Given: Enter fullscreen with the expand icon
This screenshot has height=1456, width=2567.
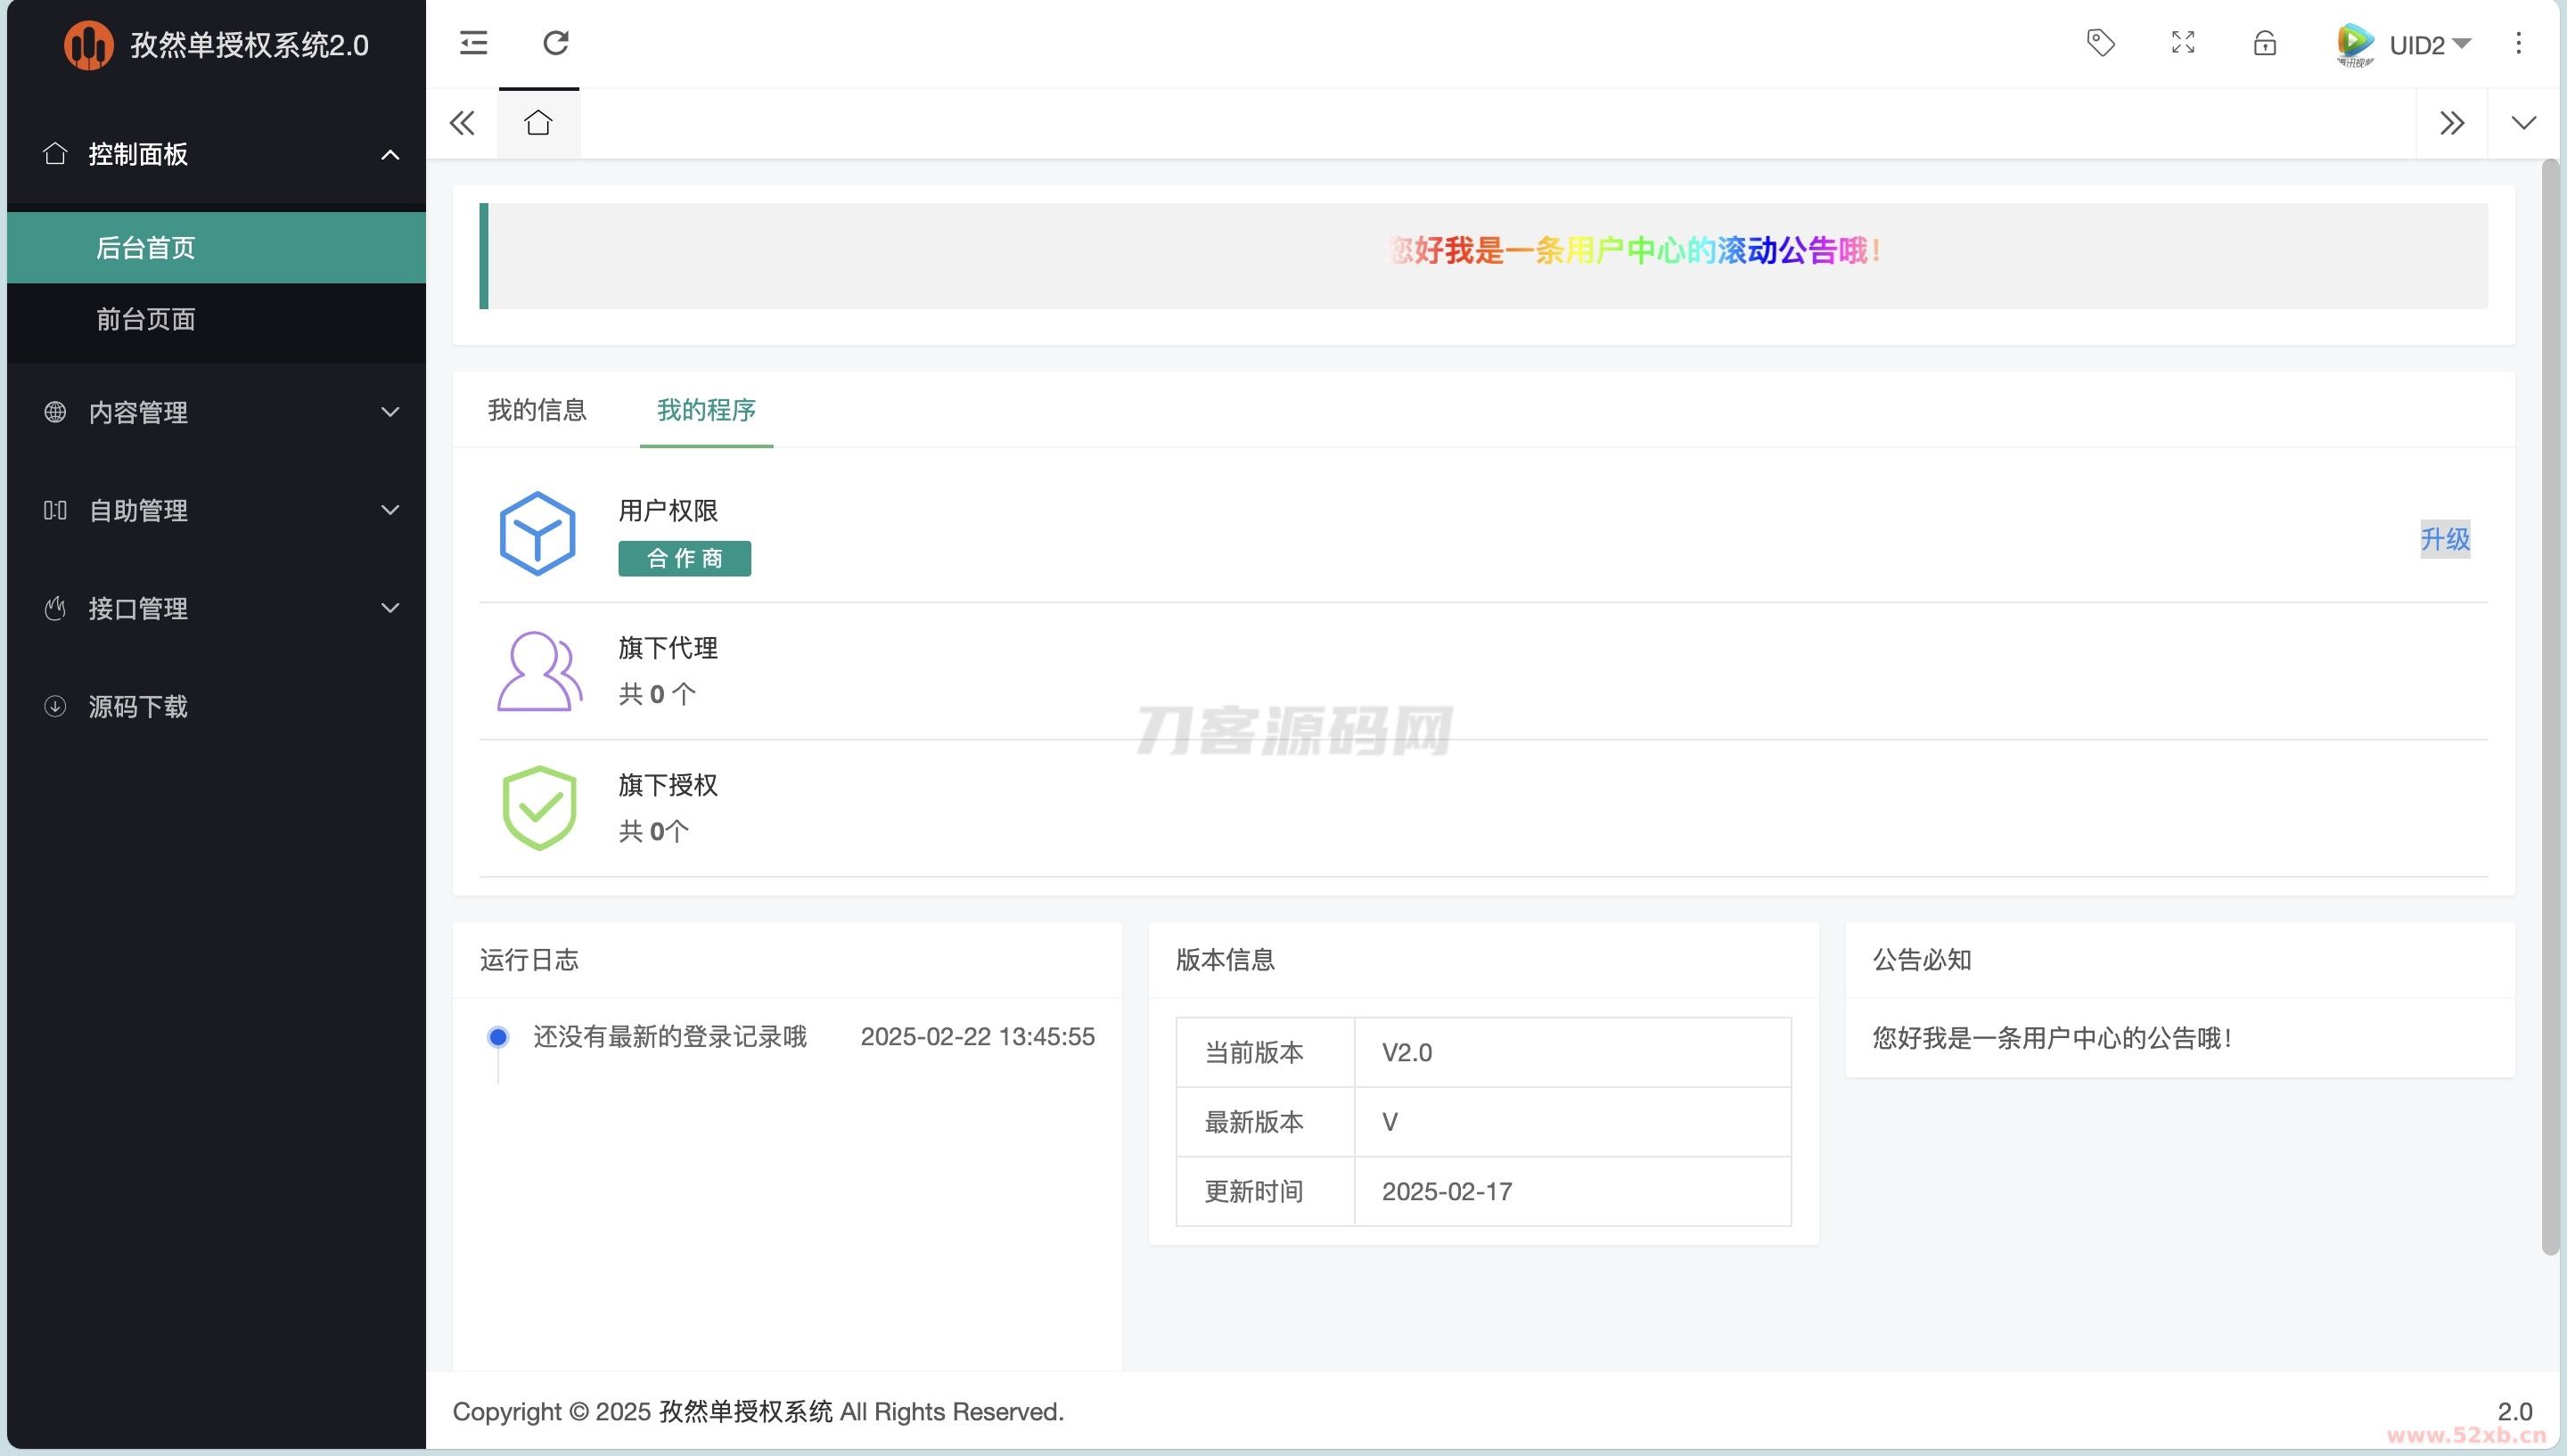Looking at the screenshot, I should coord(2183,43).
